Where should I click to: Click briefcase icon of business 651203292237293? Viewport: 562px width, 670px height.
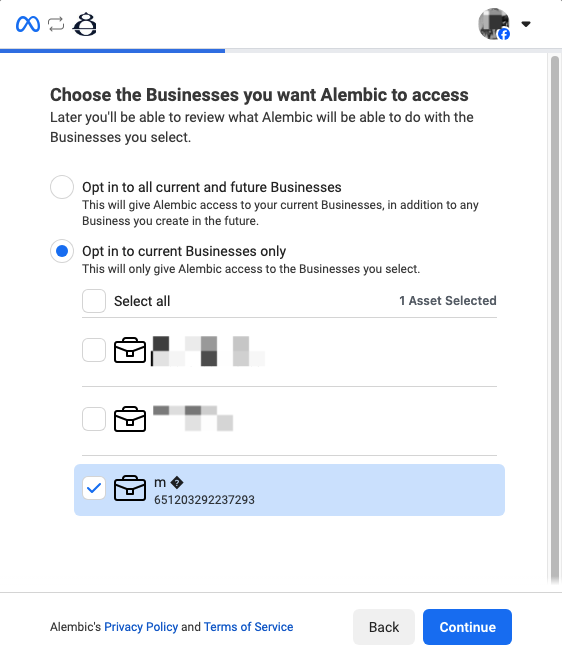click(130, 488)
